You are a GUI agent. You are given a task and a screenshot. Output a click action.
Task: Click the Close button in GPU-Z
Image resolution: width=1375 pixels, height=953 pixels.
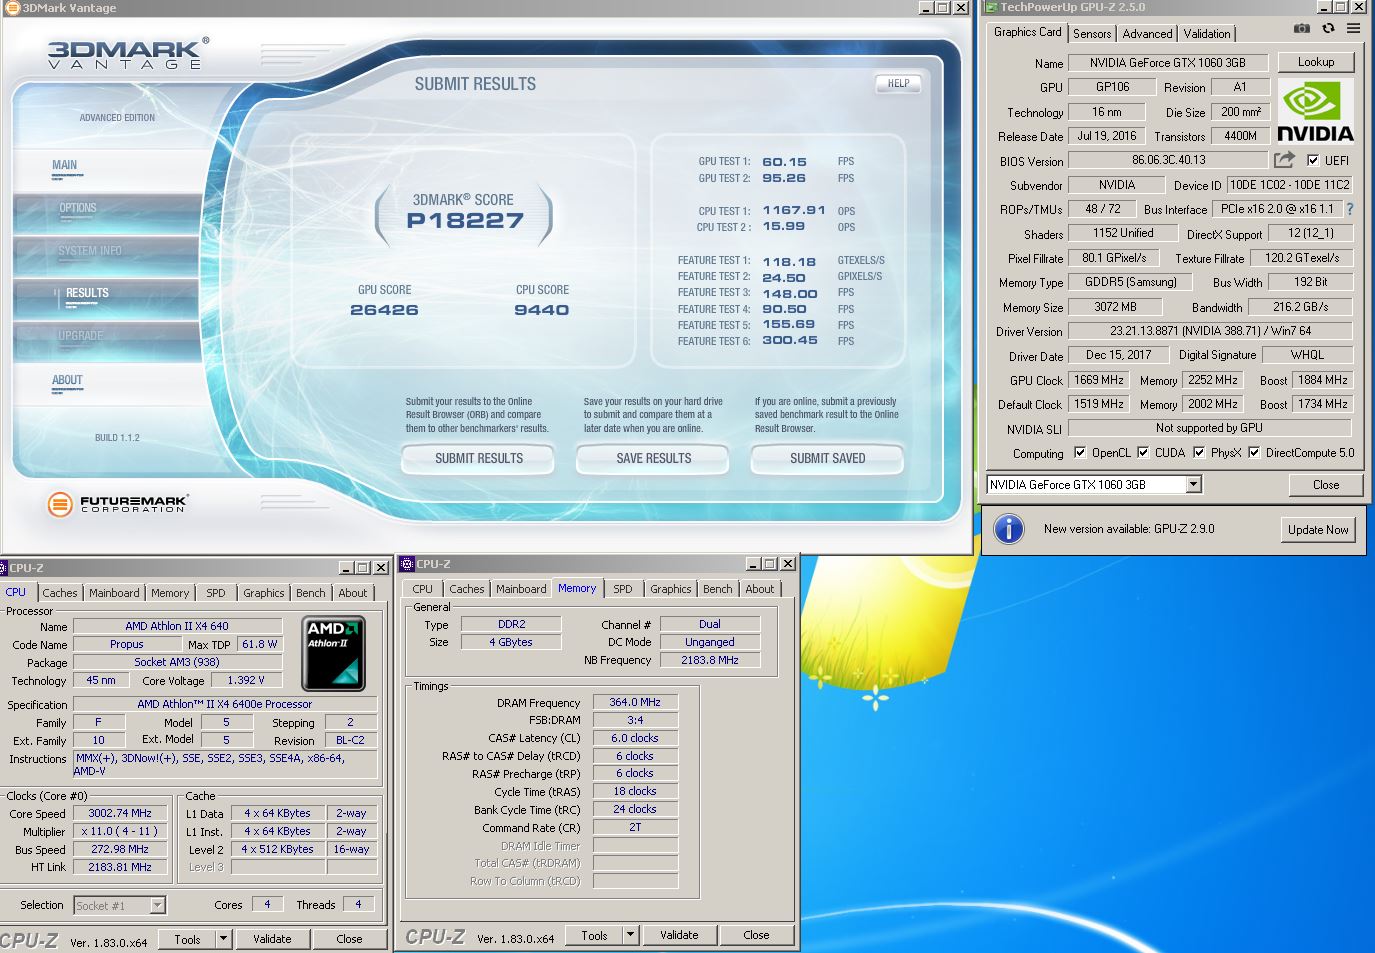[1326, 485]
